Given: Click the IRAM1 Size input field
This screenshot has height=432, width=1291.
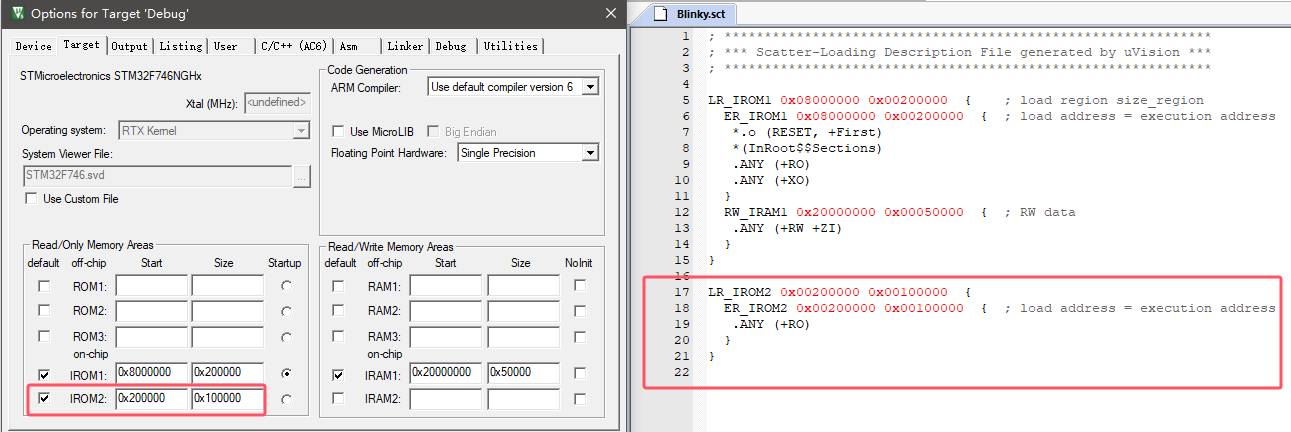Looking at the screenshot, I should 522,374.
